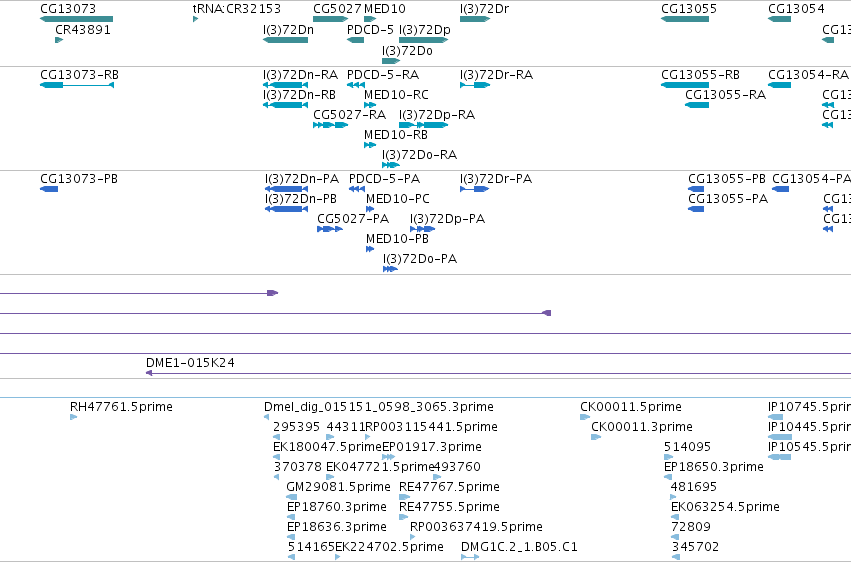Click the CG13055-RA transcript
Image resolution: width=851 pixels, height=562 pixels.
[697, 105]
